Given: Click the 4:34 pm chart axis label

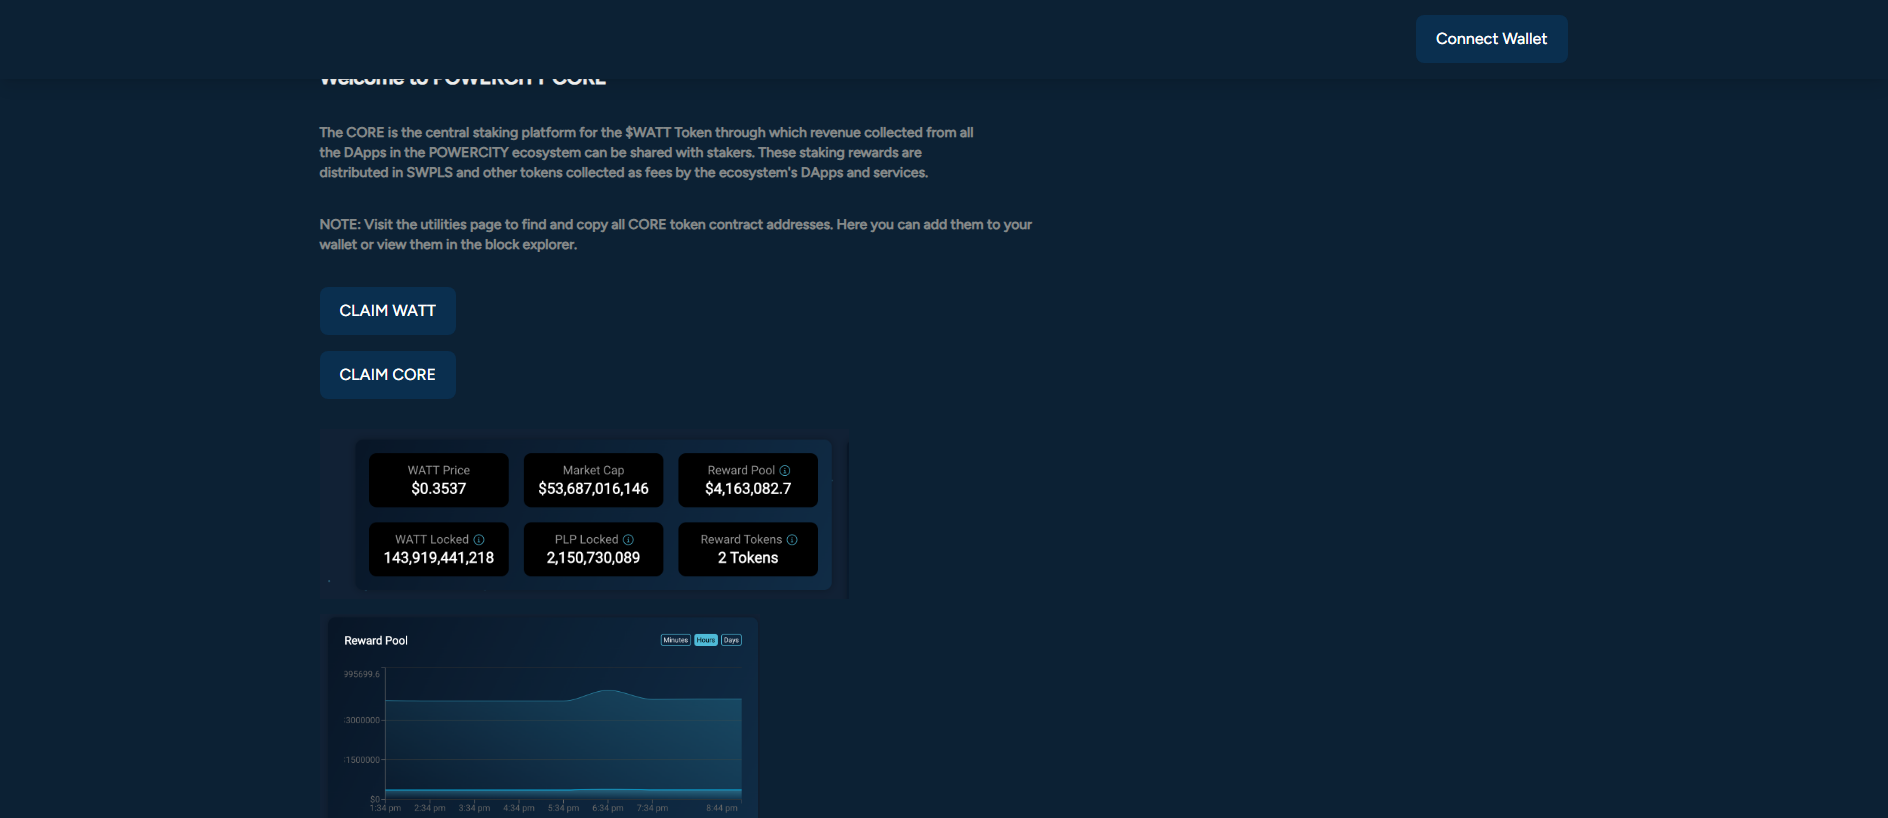Looking at the screenshot, I should click(519, 808).
